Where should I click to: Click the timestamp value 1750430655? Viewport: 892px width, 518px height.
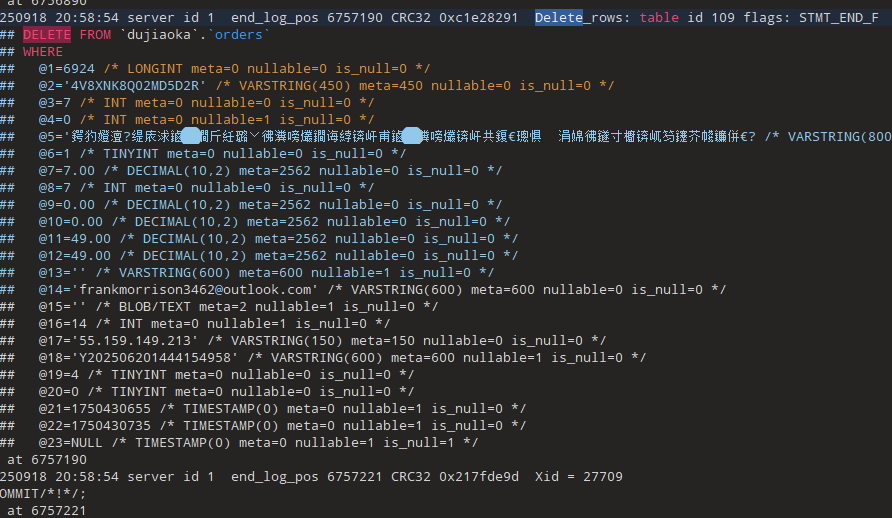click(x=114, y=408)
